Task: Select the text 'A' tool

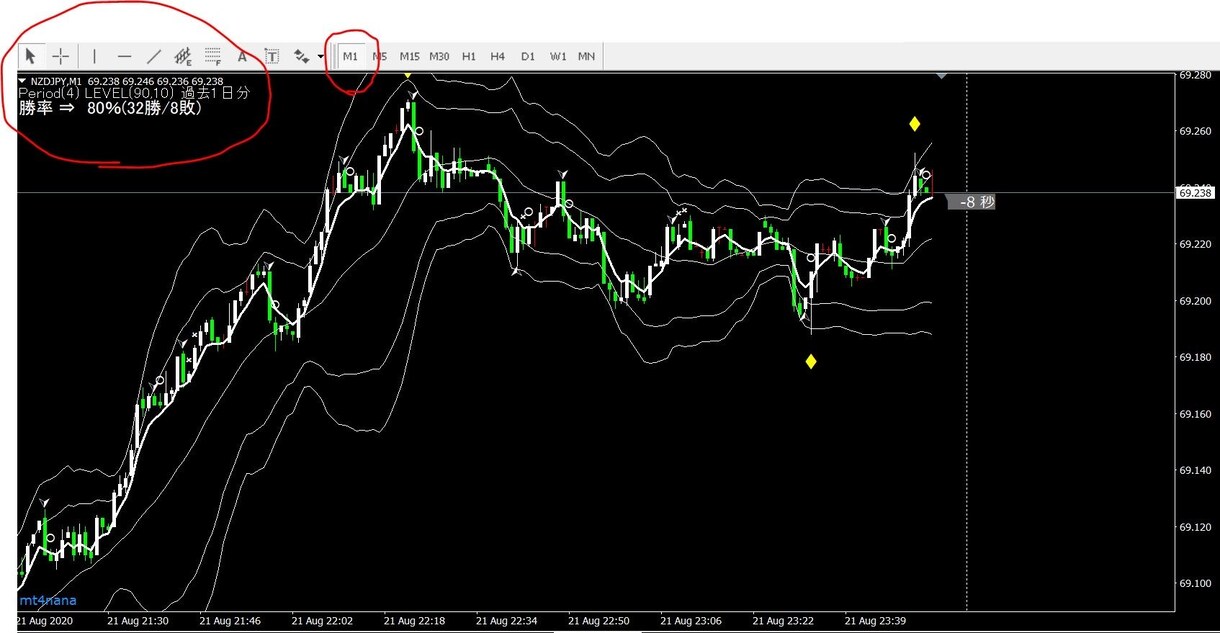Action: pyautogui.click(x=242, y=56)
